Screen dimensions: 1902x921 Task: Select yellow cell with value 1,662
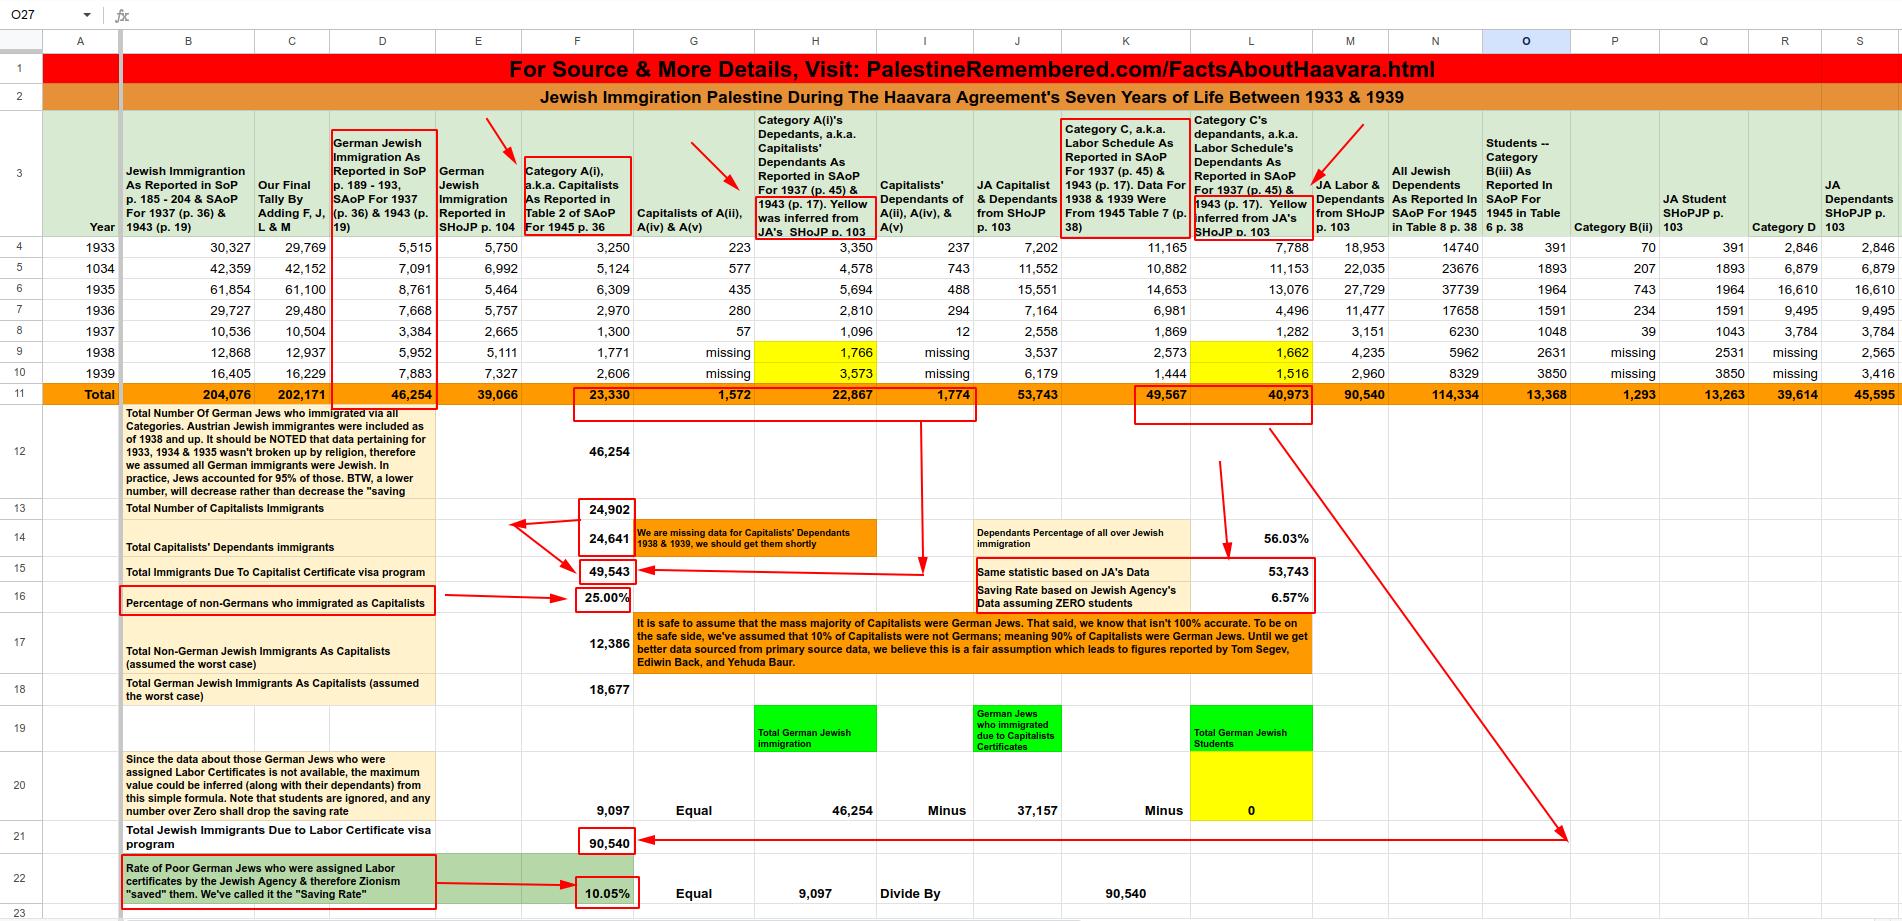[x=1251, y=352]
